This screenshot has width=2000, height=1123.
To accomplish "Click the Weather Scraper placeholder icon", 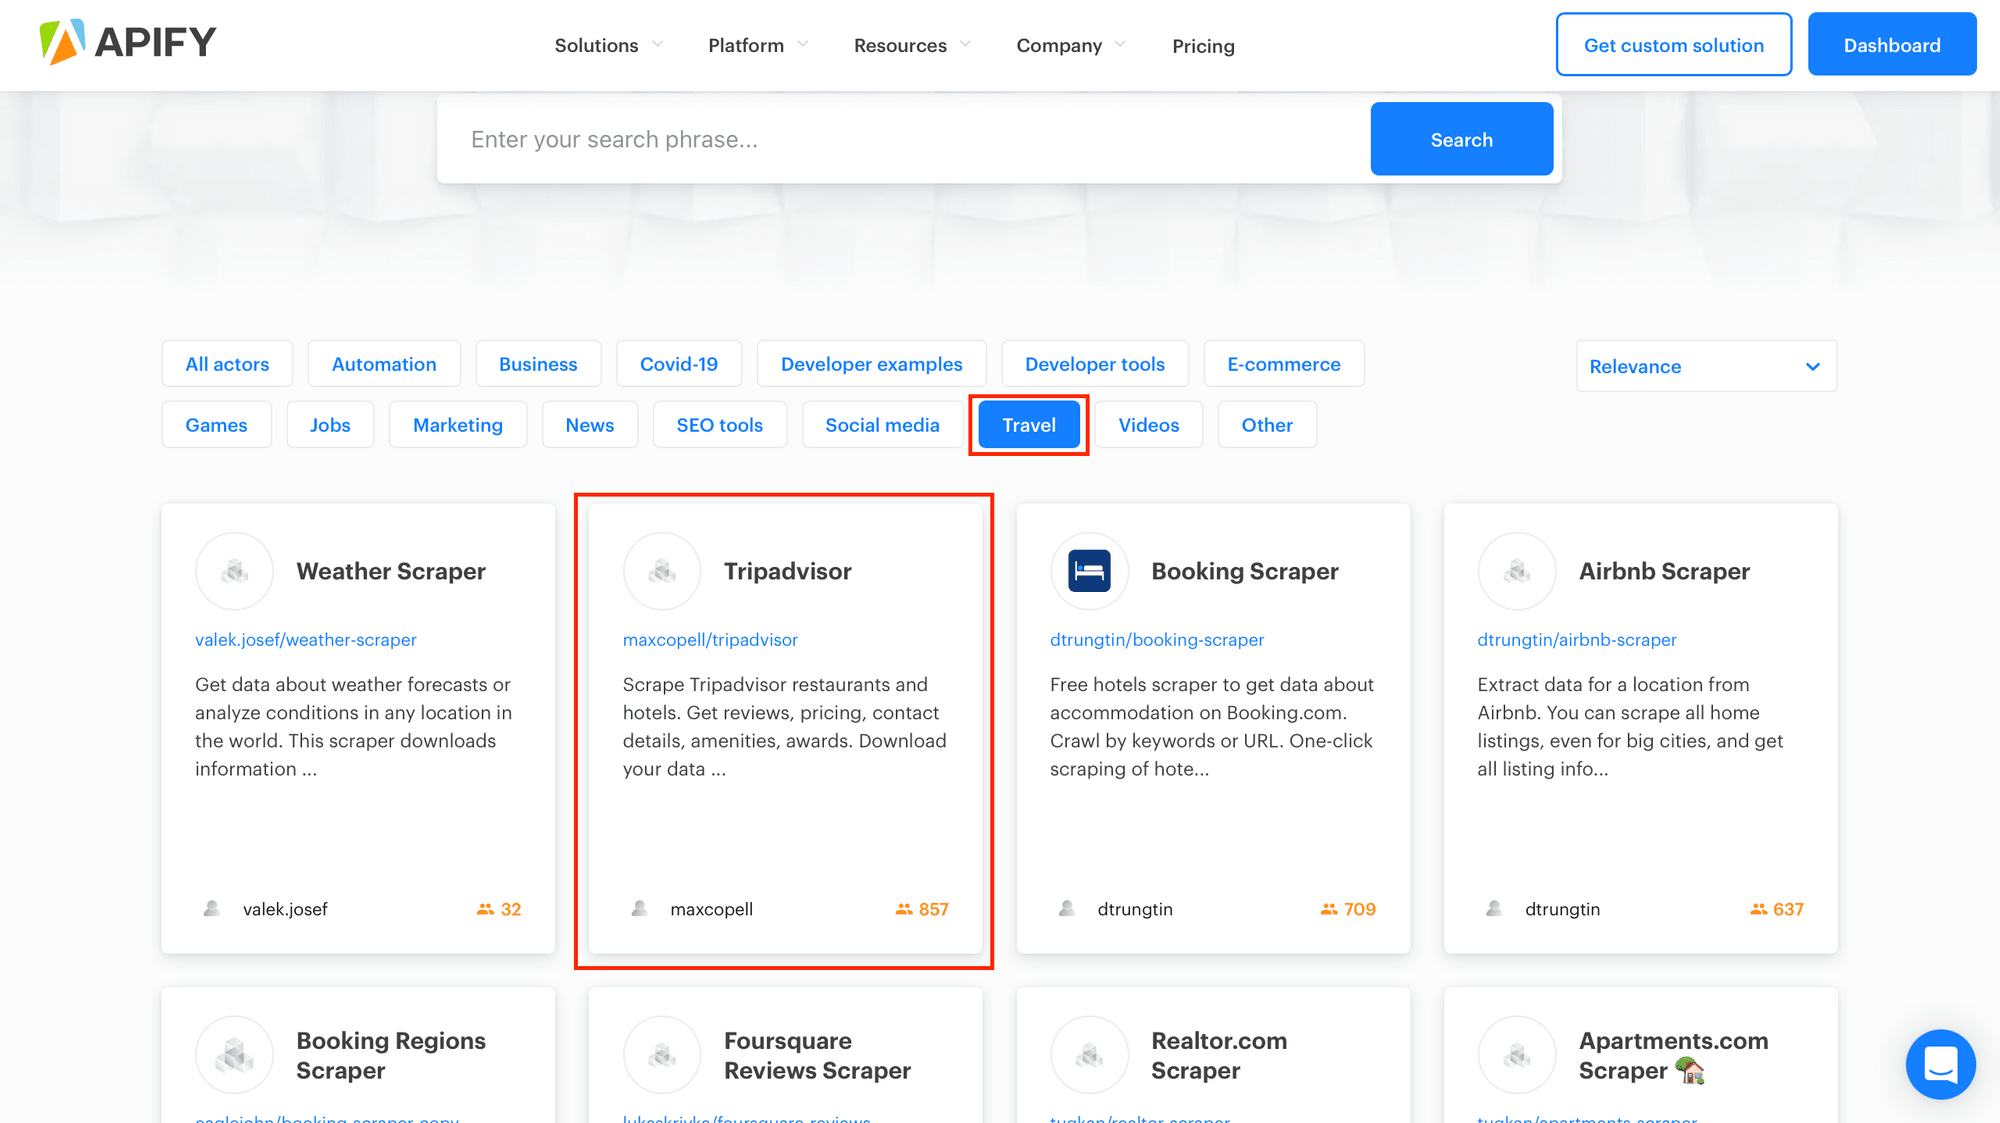I will [x=234, y=571].
